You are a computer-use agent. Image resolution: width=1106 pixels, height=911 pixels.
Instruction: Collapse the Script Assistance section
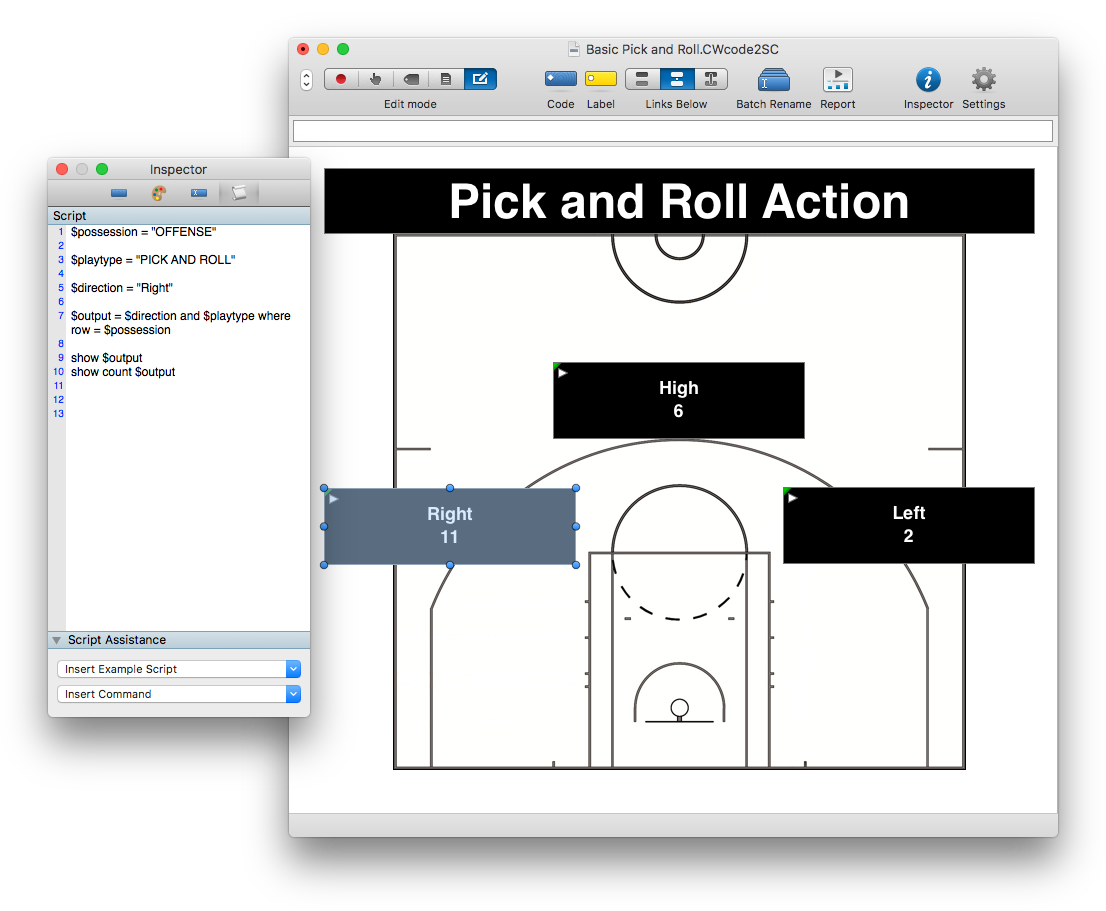point(57,640)
